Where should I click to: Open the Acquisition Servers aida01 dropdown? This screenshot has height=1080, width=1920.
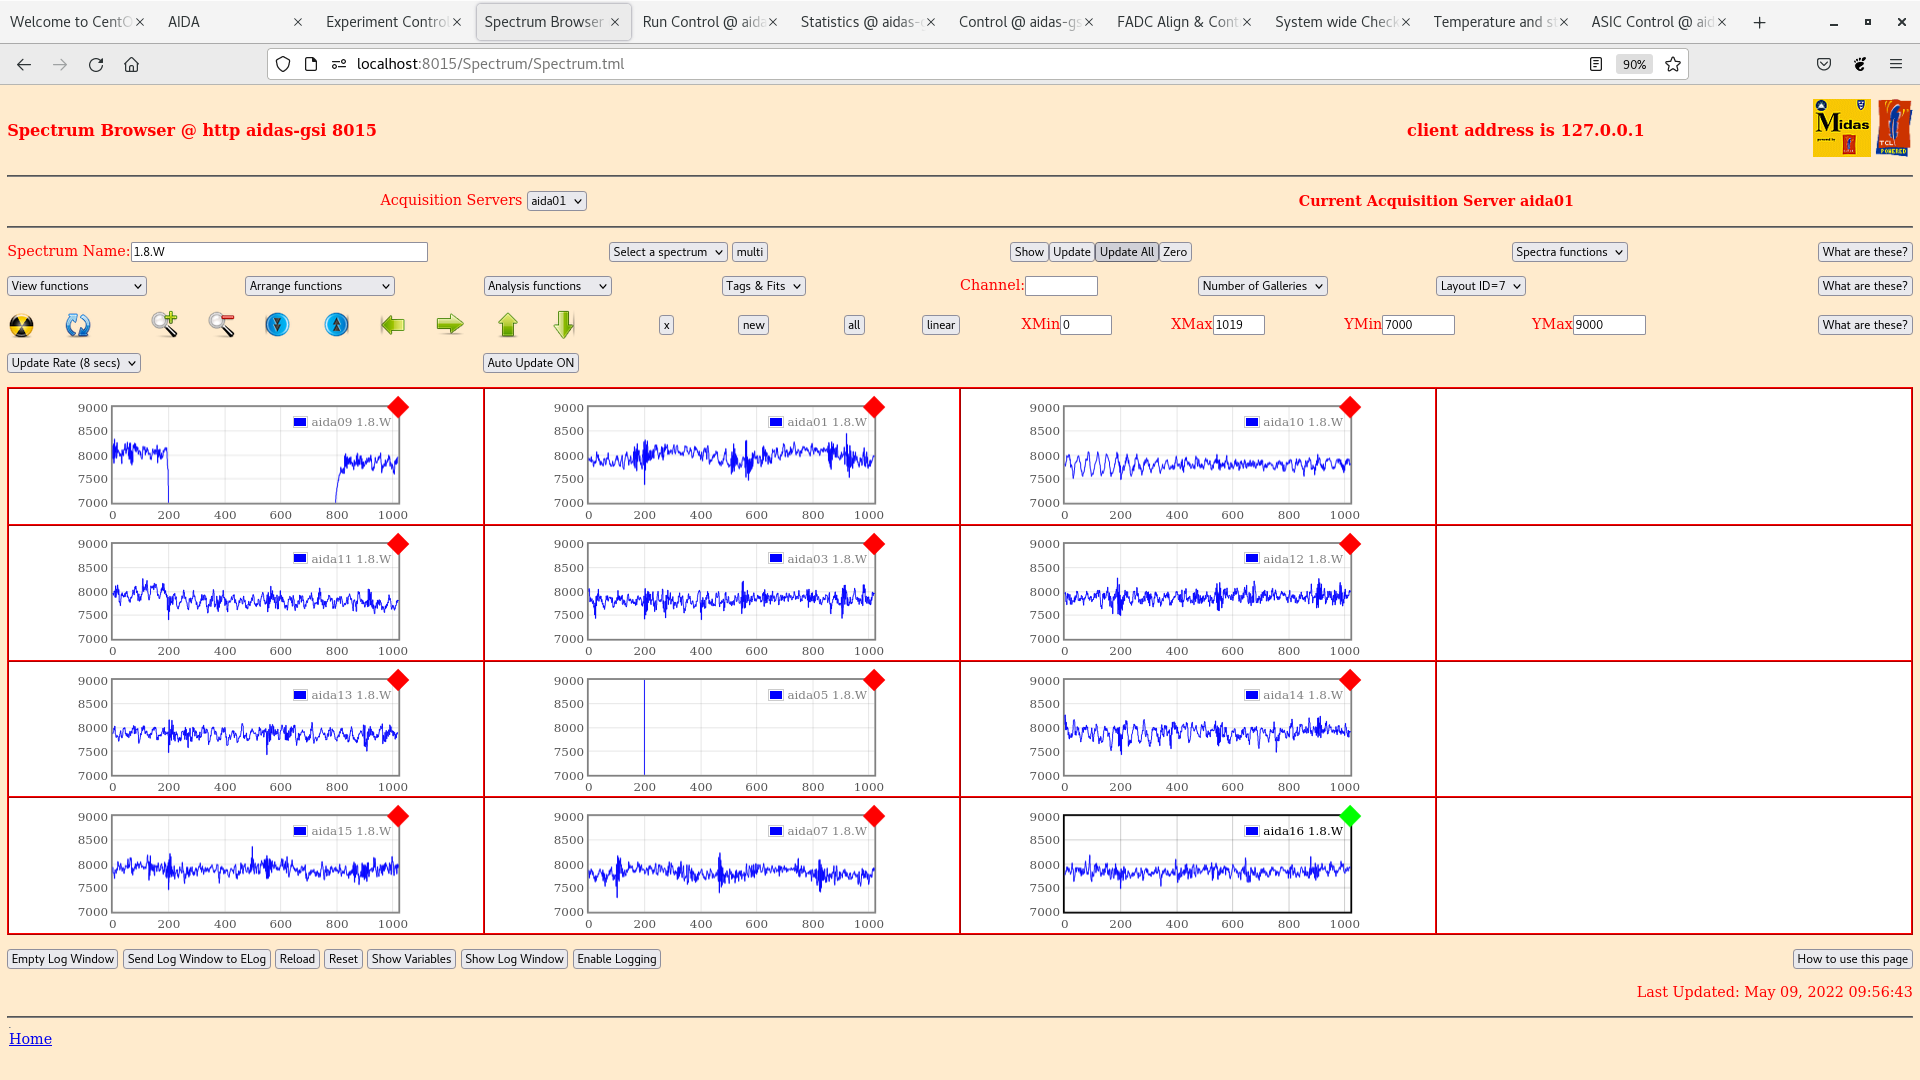pos(556,201)
